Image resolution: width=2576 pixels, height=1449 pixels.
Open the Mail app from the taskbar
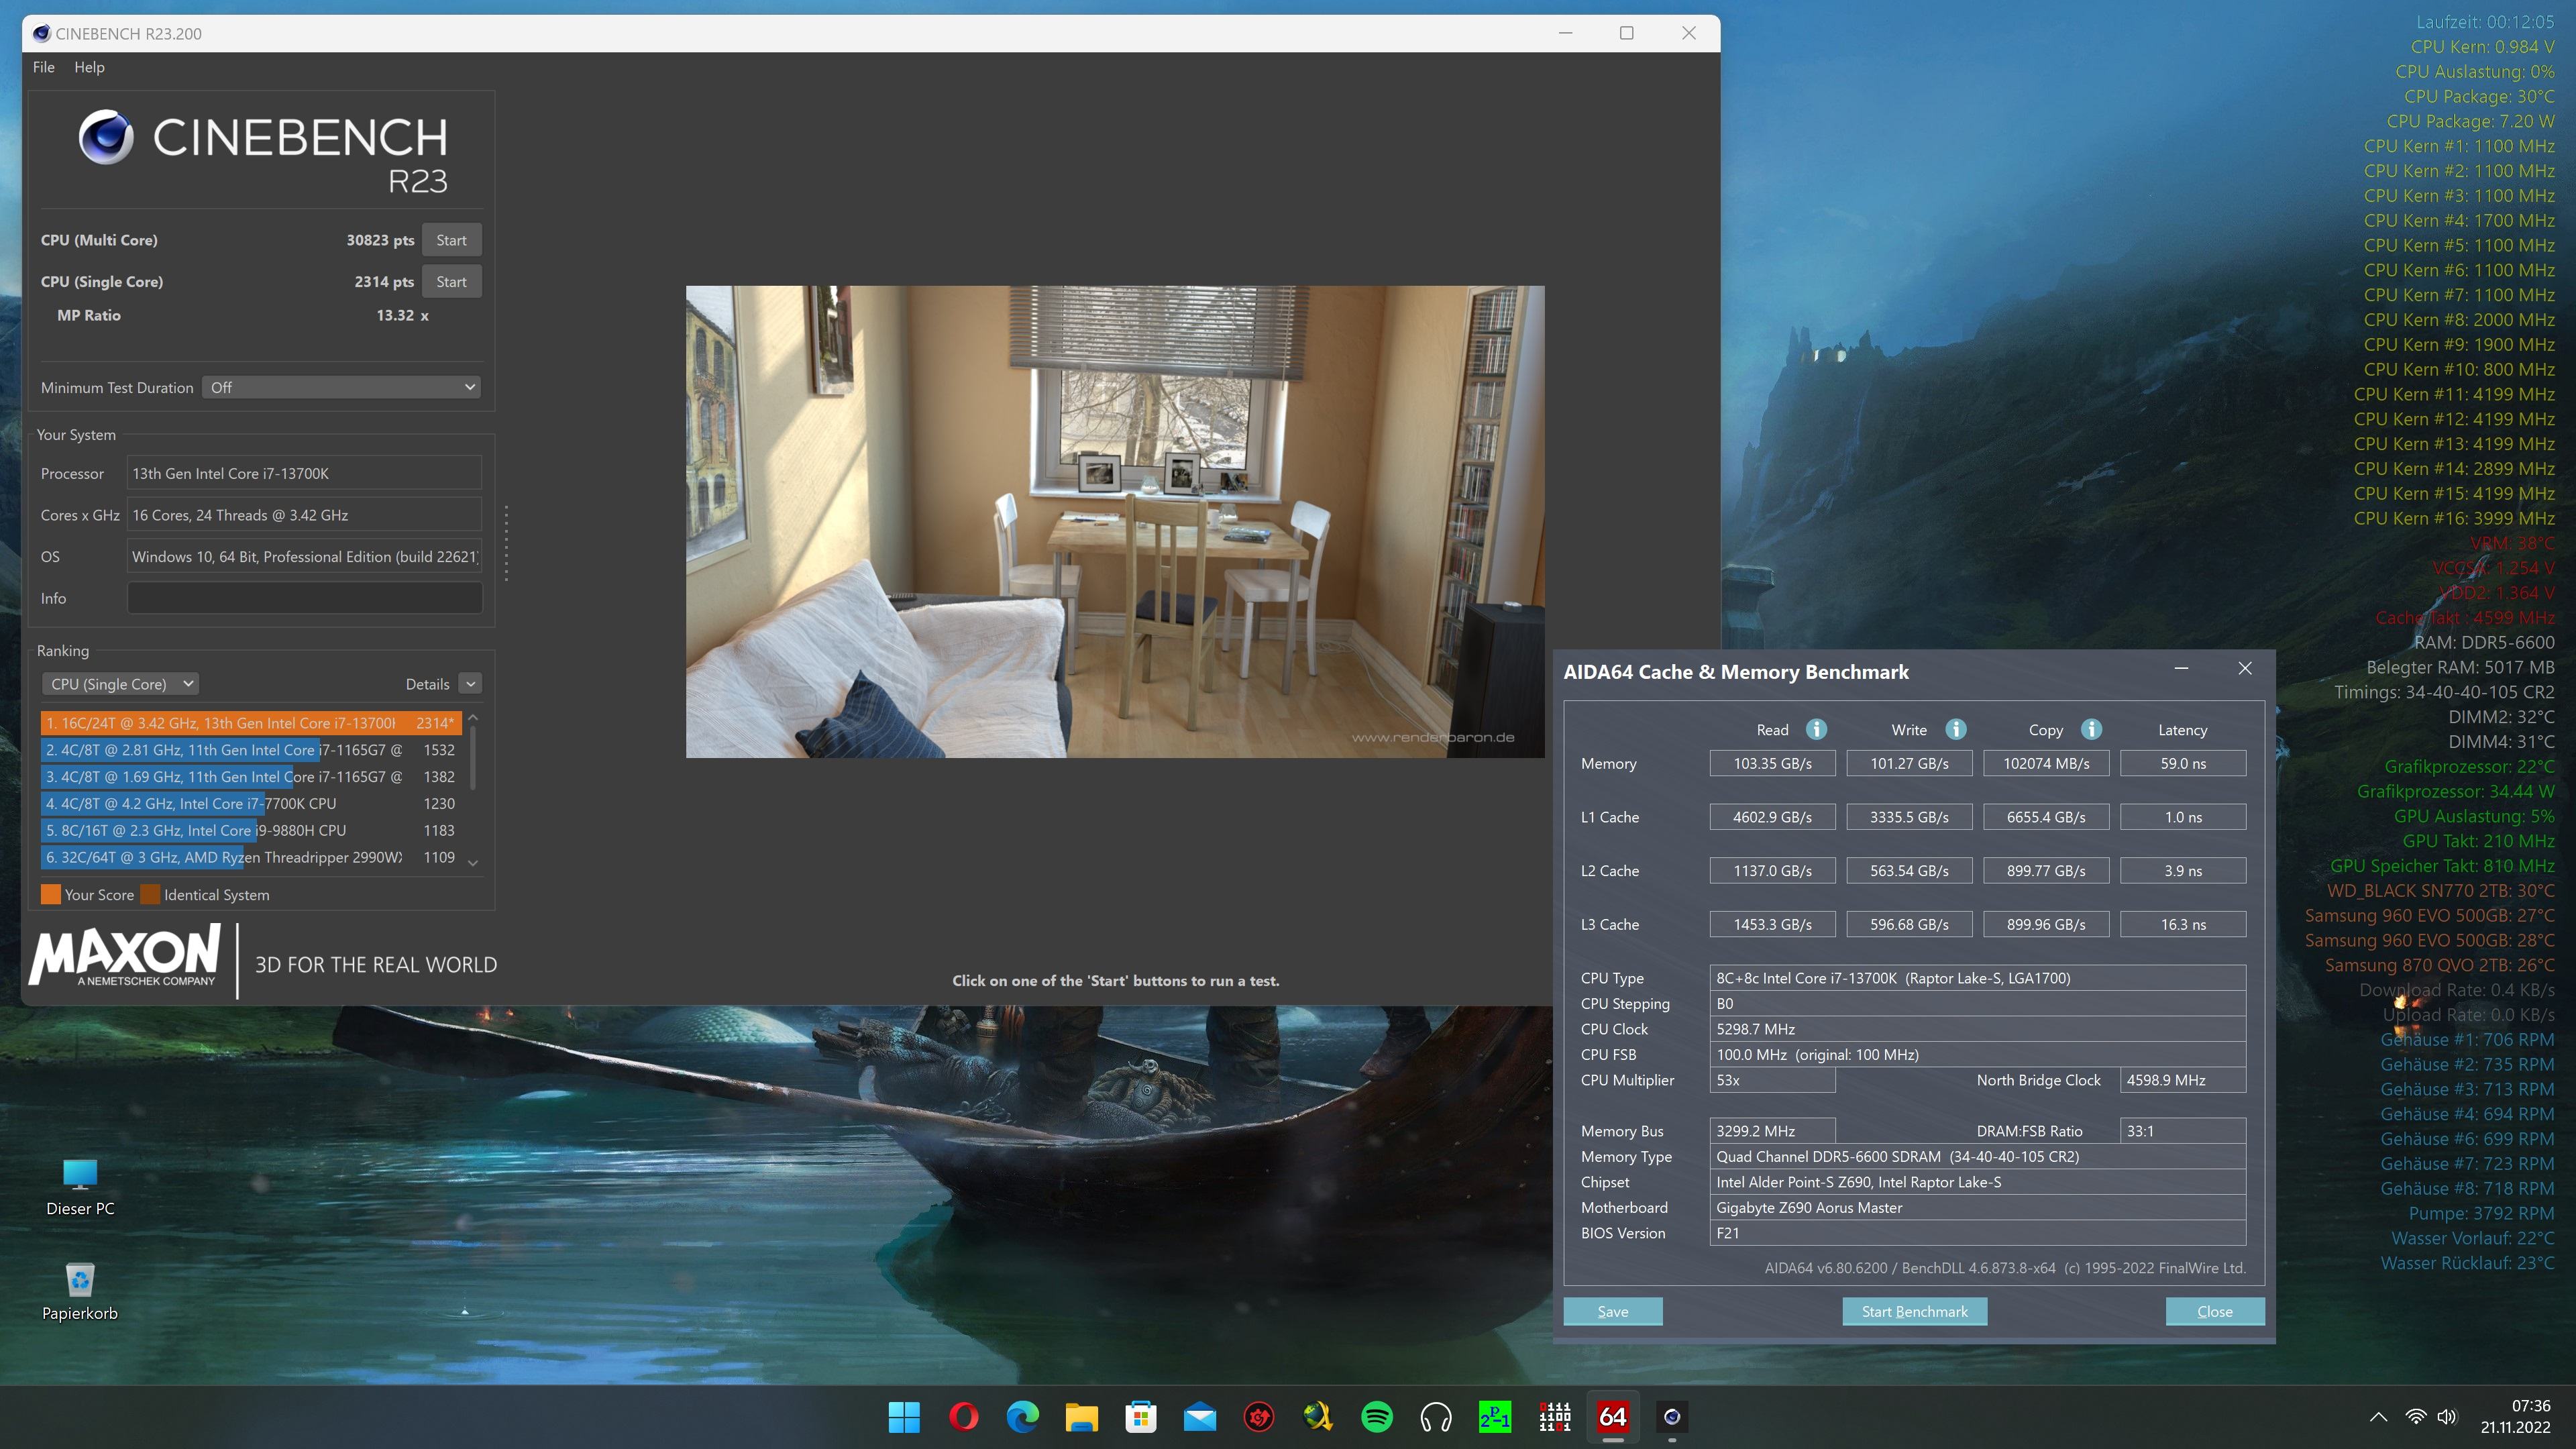coord(1199,1416)
